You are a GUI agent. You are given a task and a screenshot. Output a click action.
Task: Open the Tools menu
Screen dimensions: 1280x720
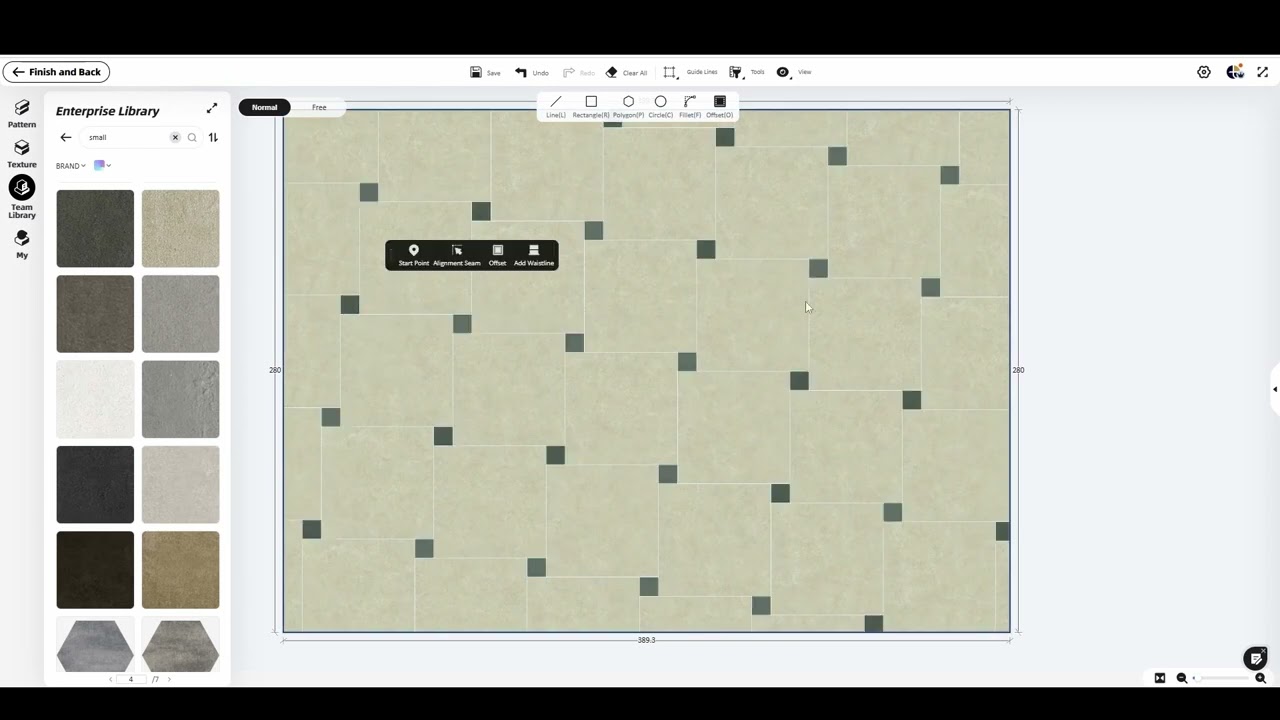point(746,72)
